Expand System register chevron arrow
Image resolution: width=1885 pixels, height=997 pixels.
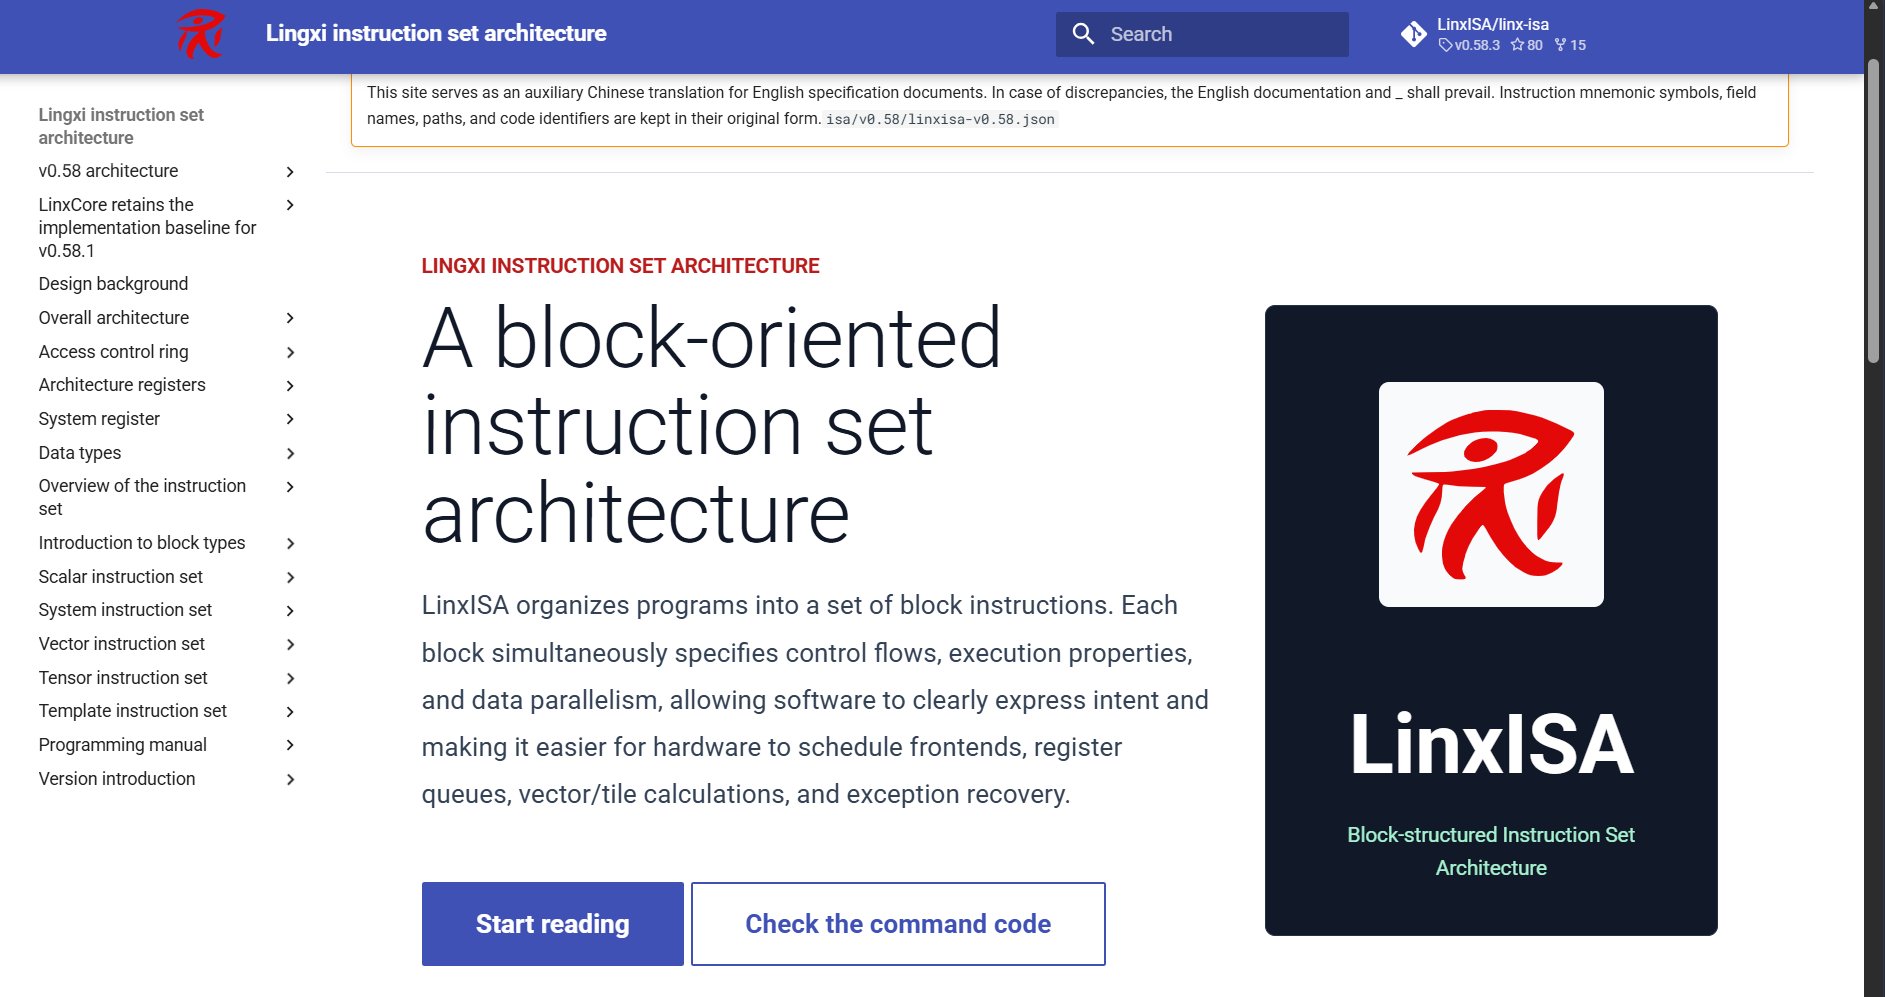coord(290,419)
